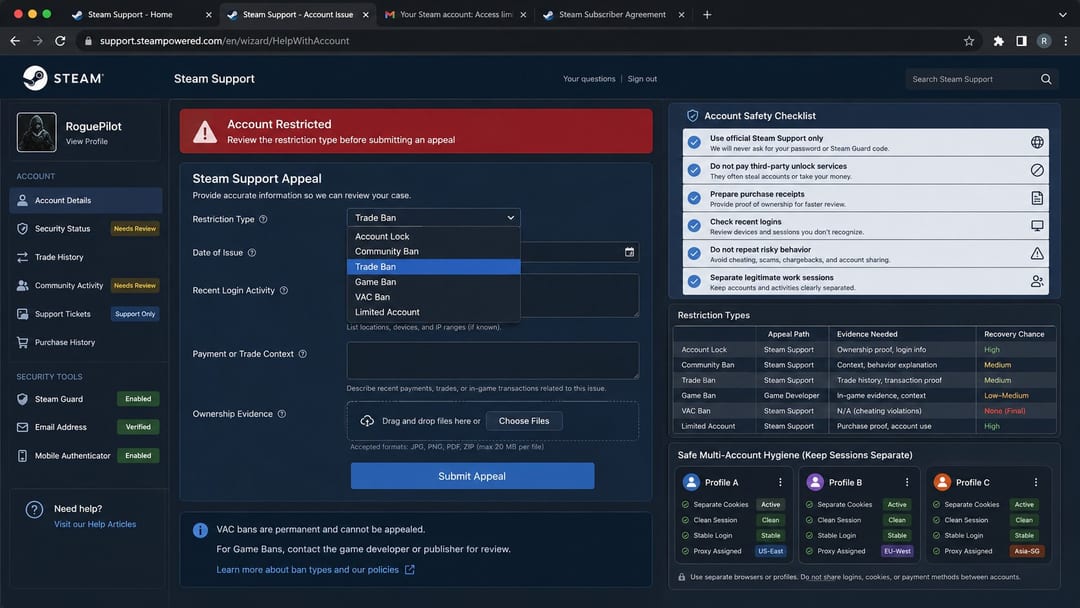The height and width of the screenshot is (608, 1080).
Task: Click the Choose Files button
Action: point(523,421)
